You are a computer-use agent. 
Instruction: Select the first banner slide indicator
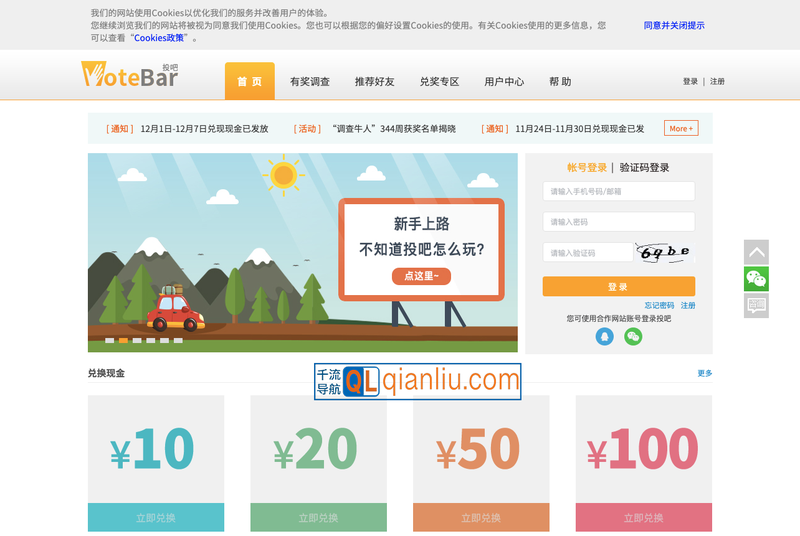point(110,340)
